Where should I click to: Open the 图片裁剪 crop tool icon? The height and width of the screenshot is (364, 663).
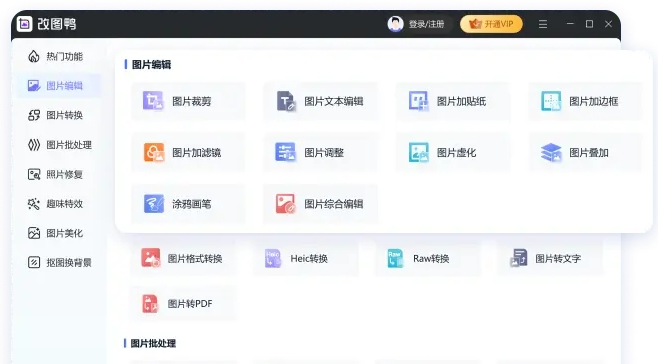153,101
